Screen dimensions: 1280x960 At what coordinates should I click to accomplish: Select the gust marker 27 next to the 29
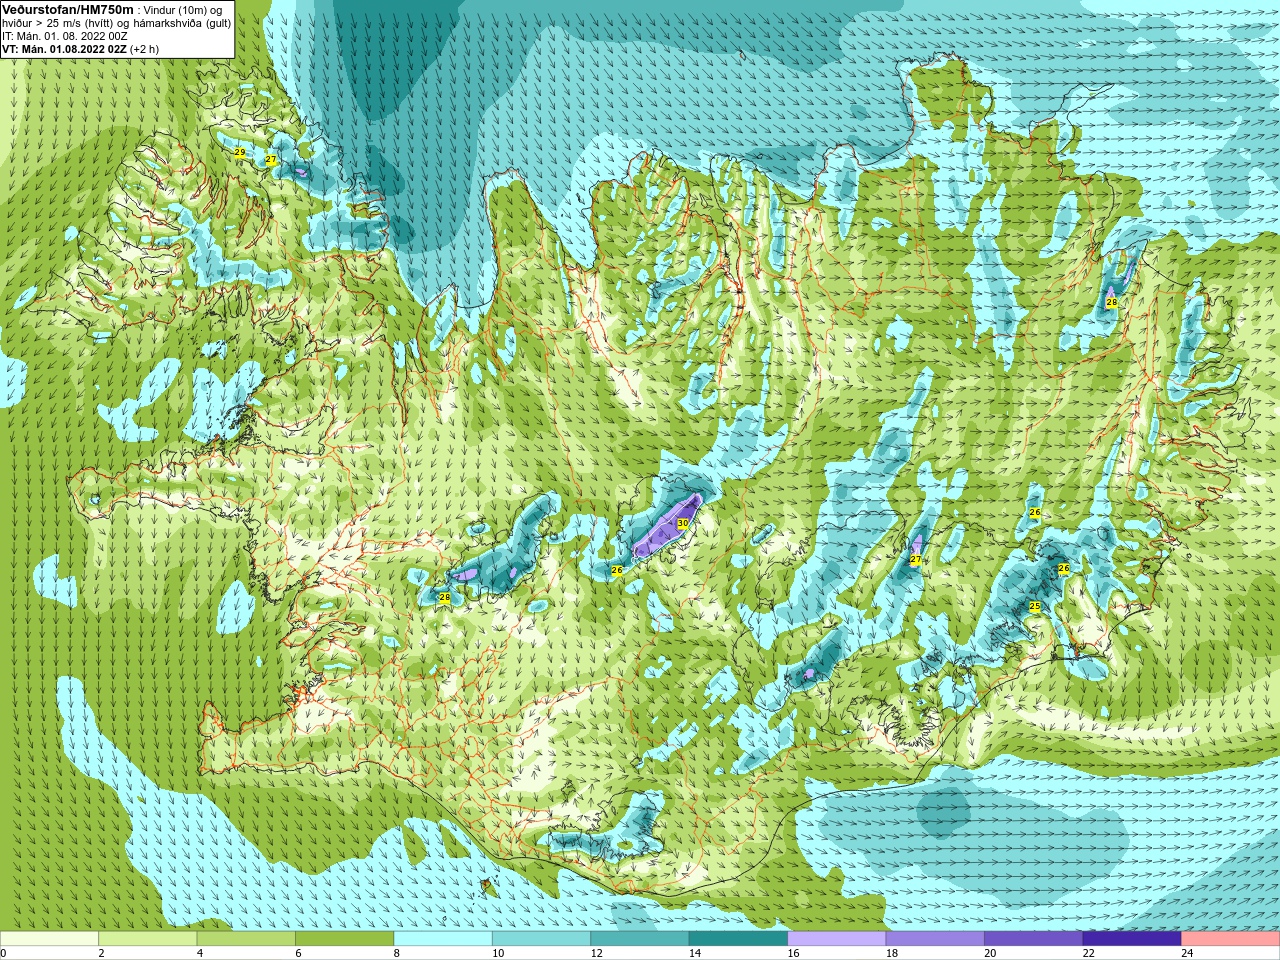click(270, 160)
